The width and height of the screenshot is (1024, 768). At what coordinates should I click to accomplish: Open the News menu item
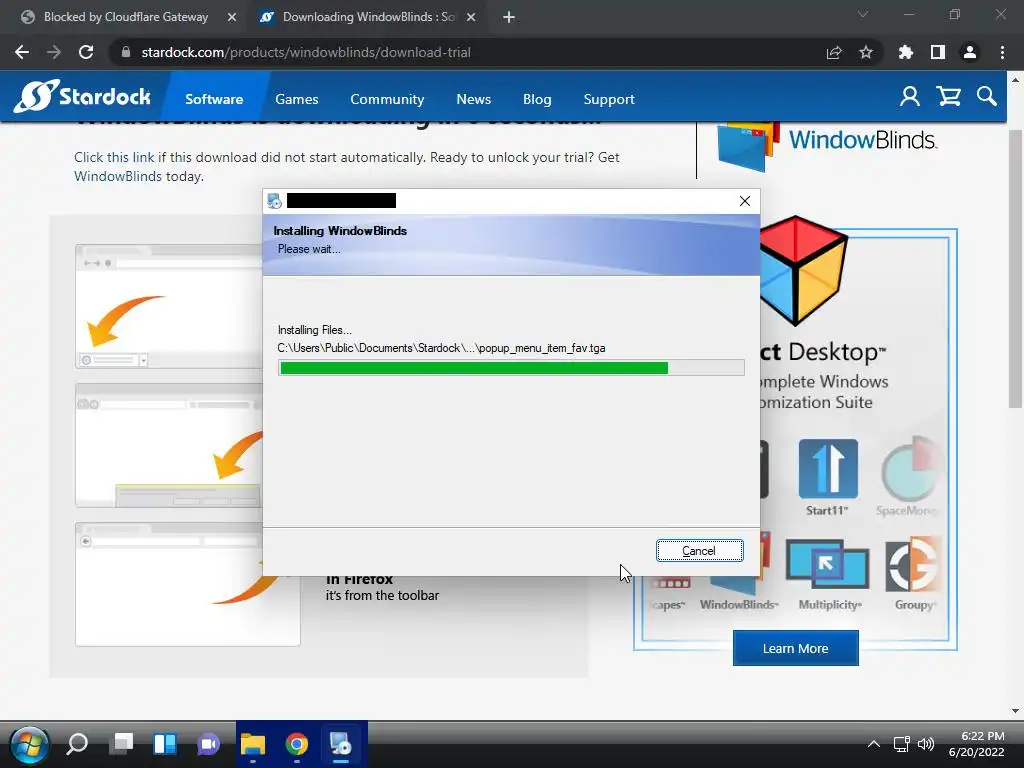point(473,99)
